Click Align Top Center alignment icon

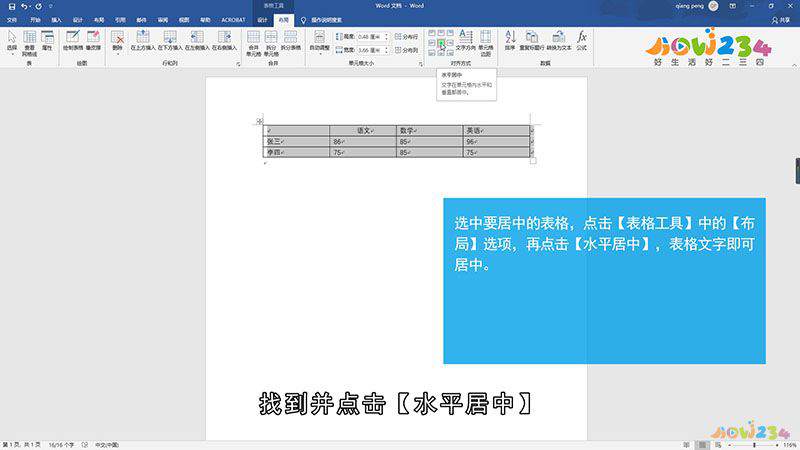(441, 33)
